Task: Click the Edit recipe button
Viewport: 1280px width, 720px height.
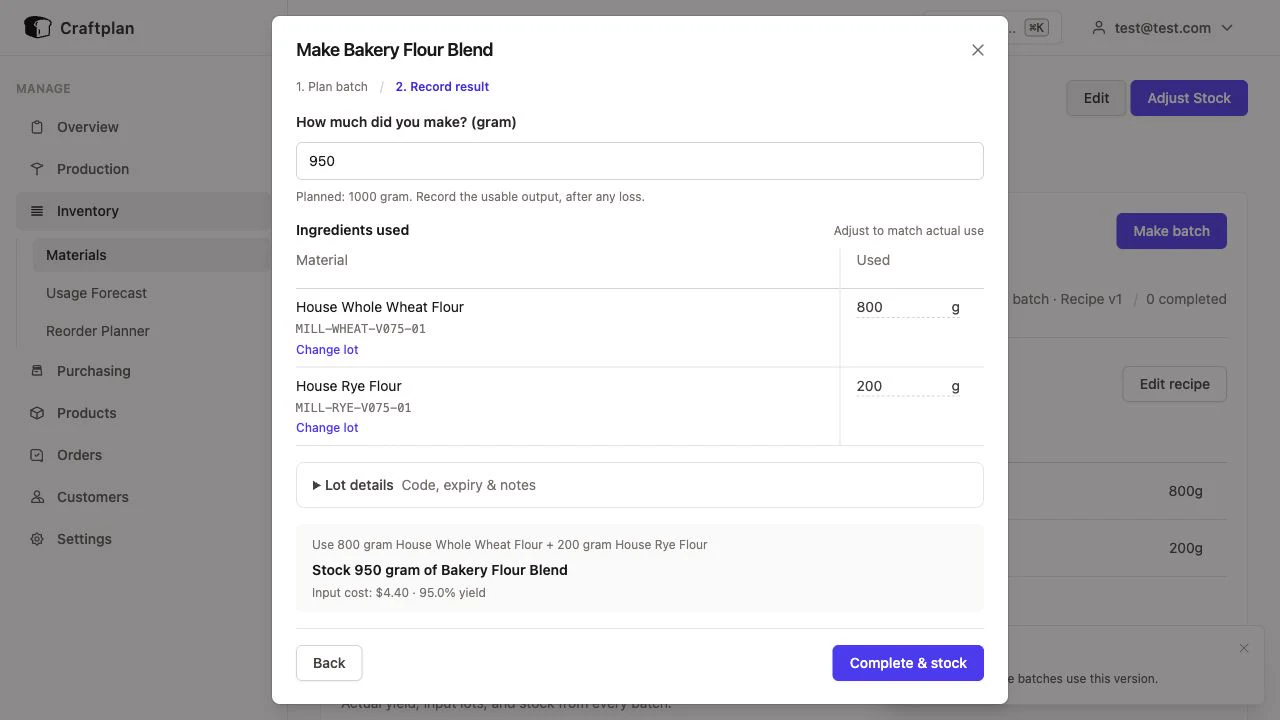Action: [x=1174, y=384]
